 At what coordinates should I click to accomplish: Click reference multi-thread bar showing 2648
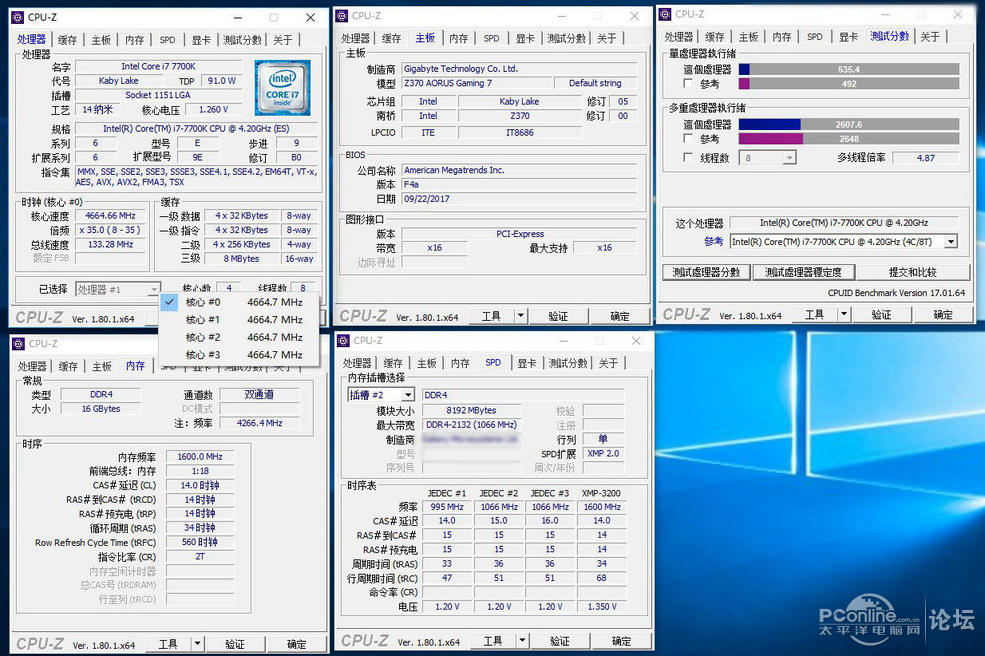pyautogui.click(x=849, y=139)
